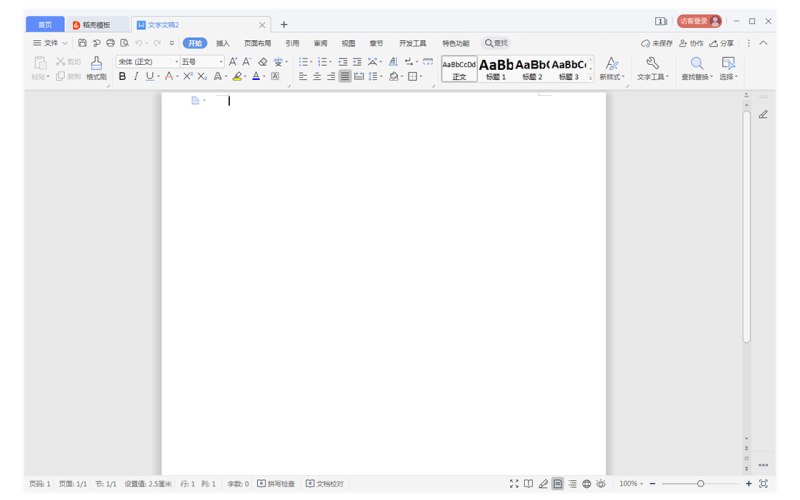Open Find and Replace magnifier tool
Image resolution: width=800 pixels, height=500 pixels.
697,68
